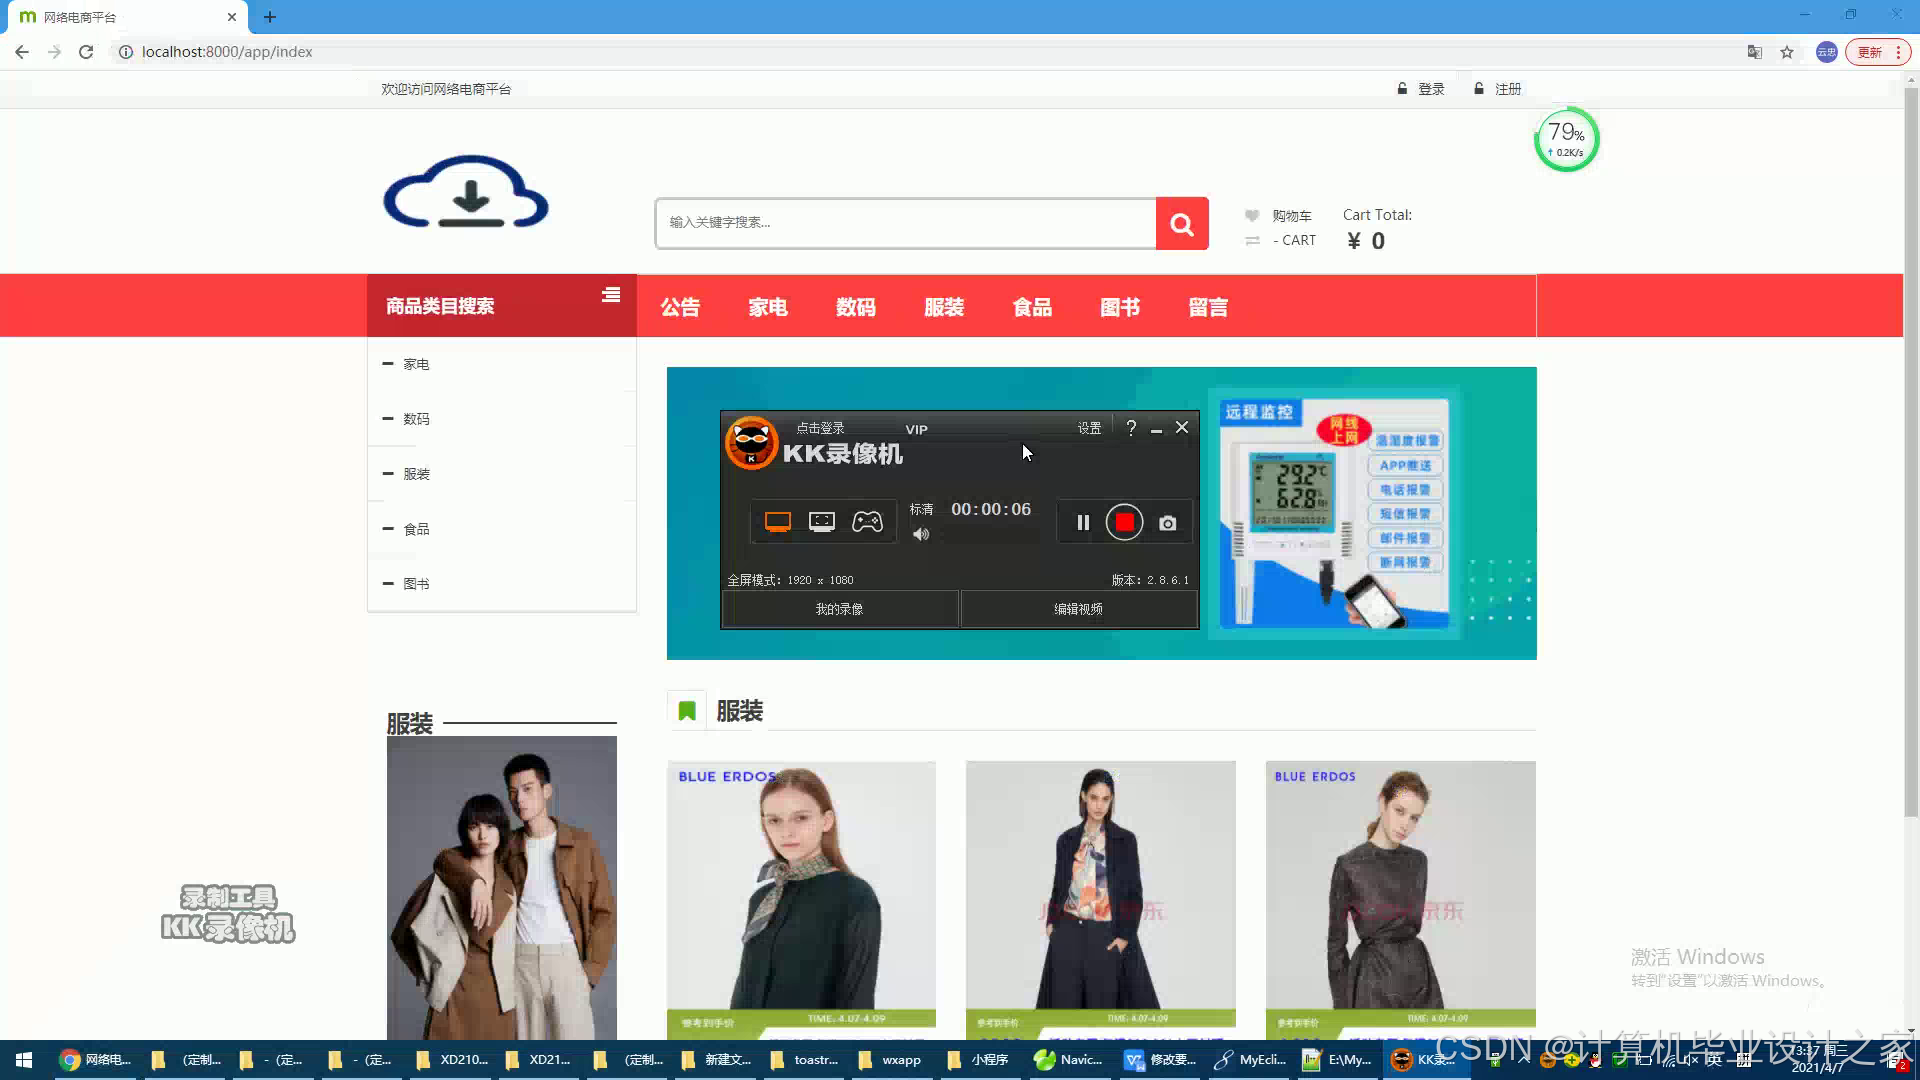Screen dimensions: 1920x1080
Task: Open the 家电 navigation menu
Action: (768, 307)
